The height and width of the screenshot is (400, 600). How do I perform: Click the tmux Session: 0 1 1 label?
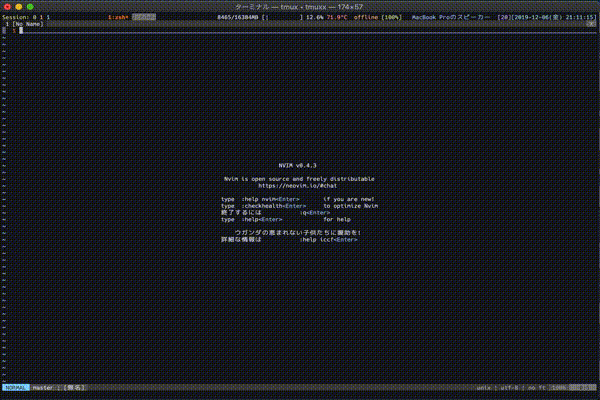26,17
